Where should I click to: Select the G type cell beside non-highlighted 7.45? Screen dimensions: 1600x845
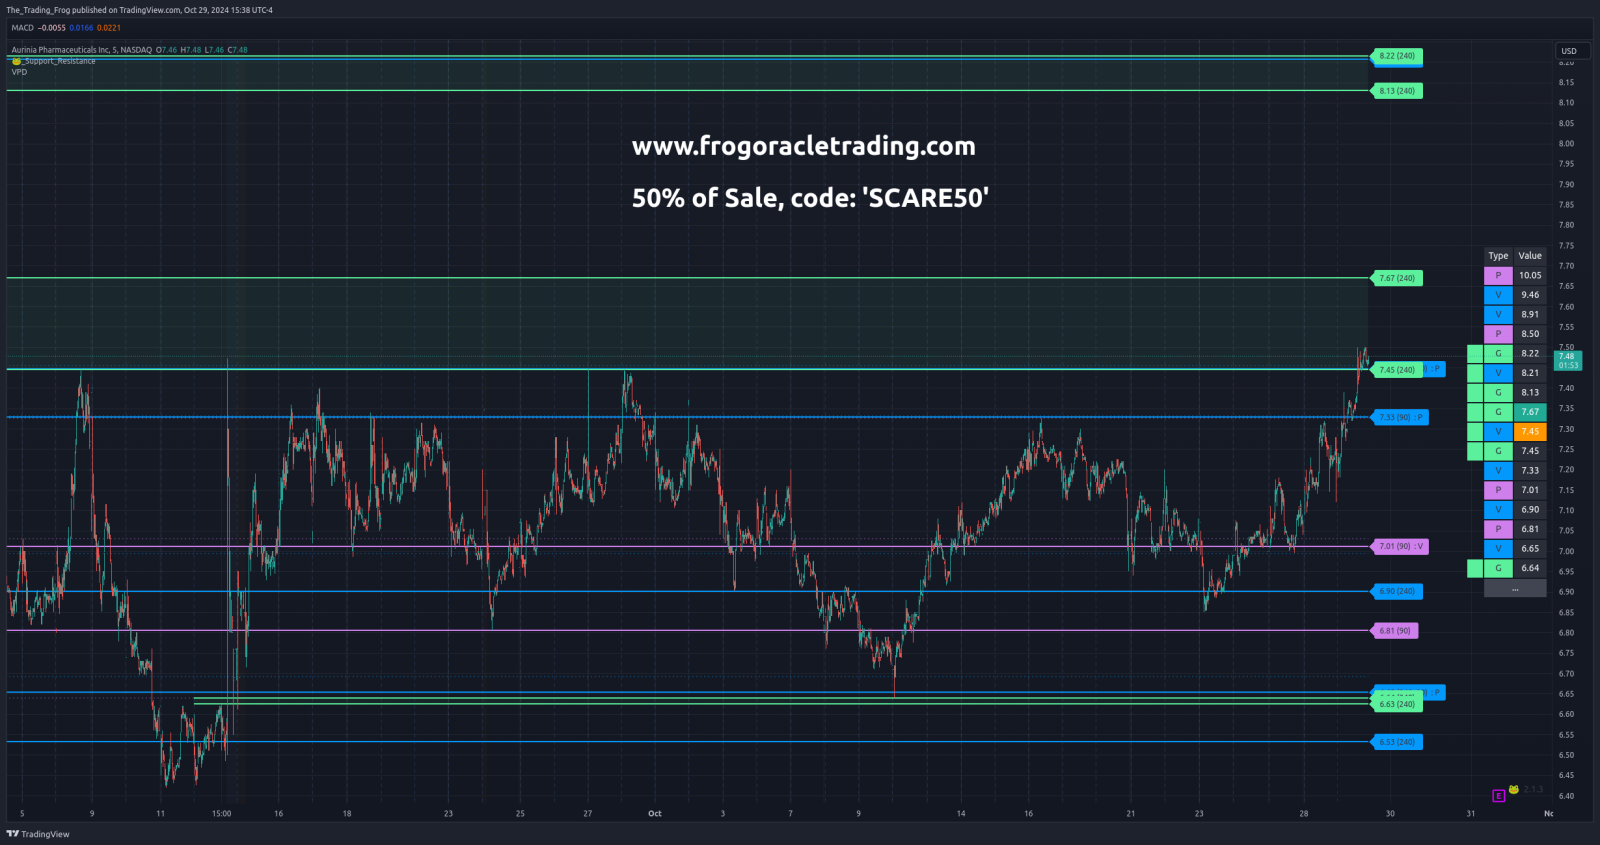(1498, 451)
